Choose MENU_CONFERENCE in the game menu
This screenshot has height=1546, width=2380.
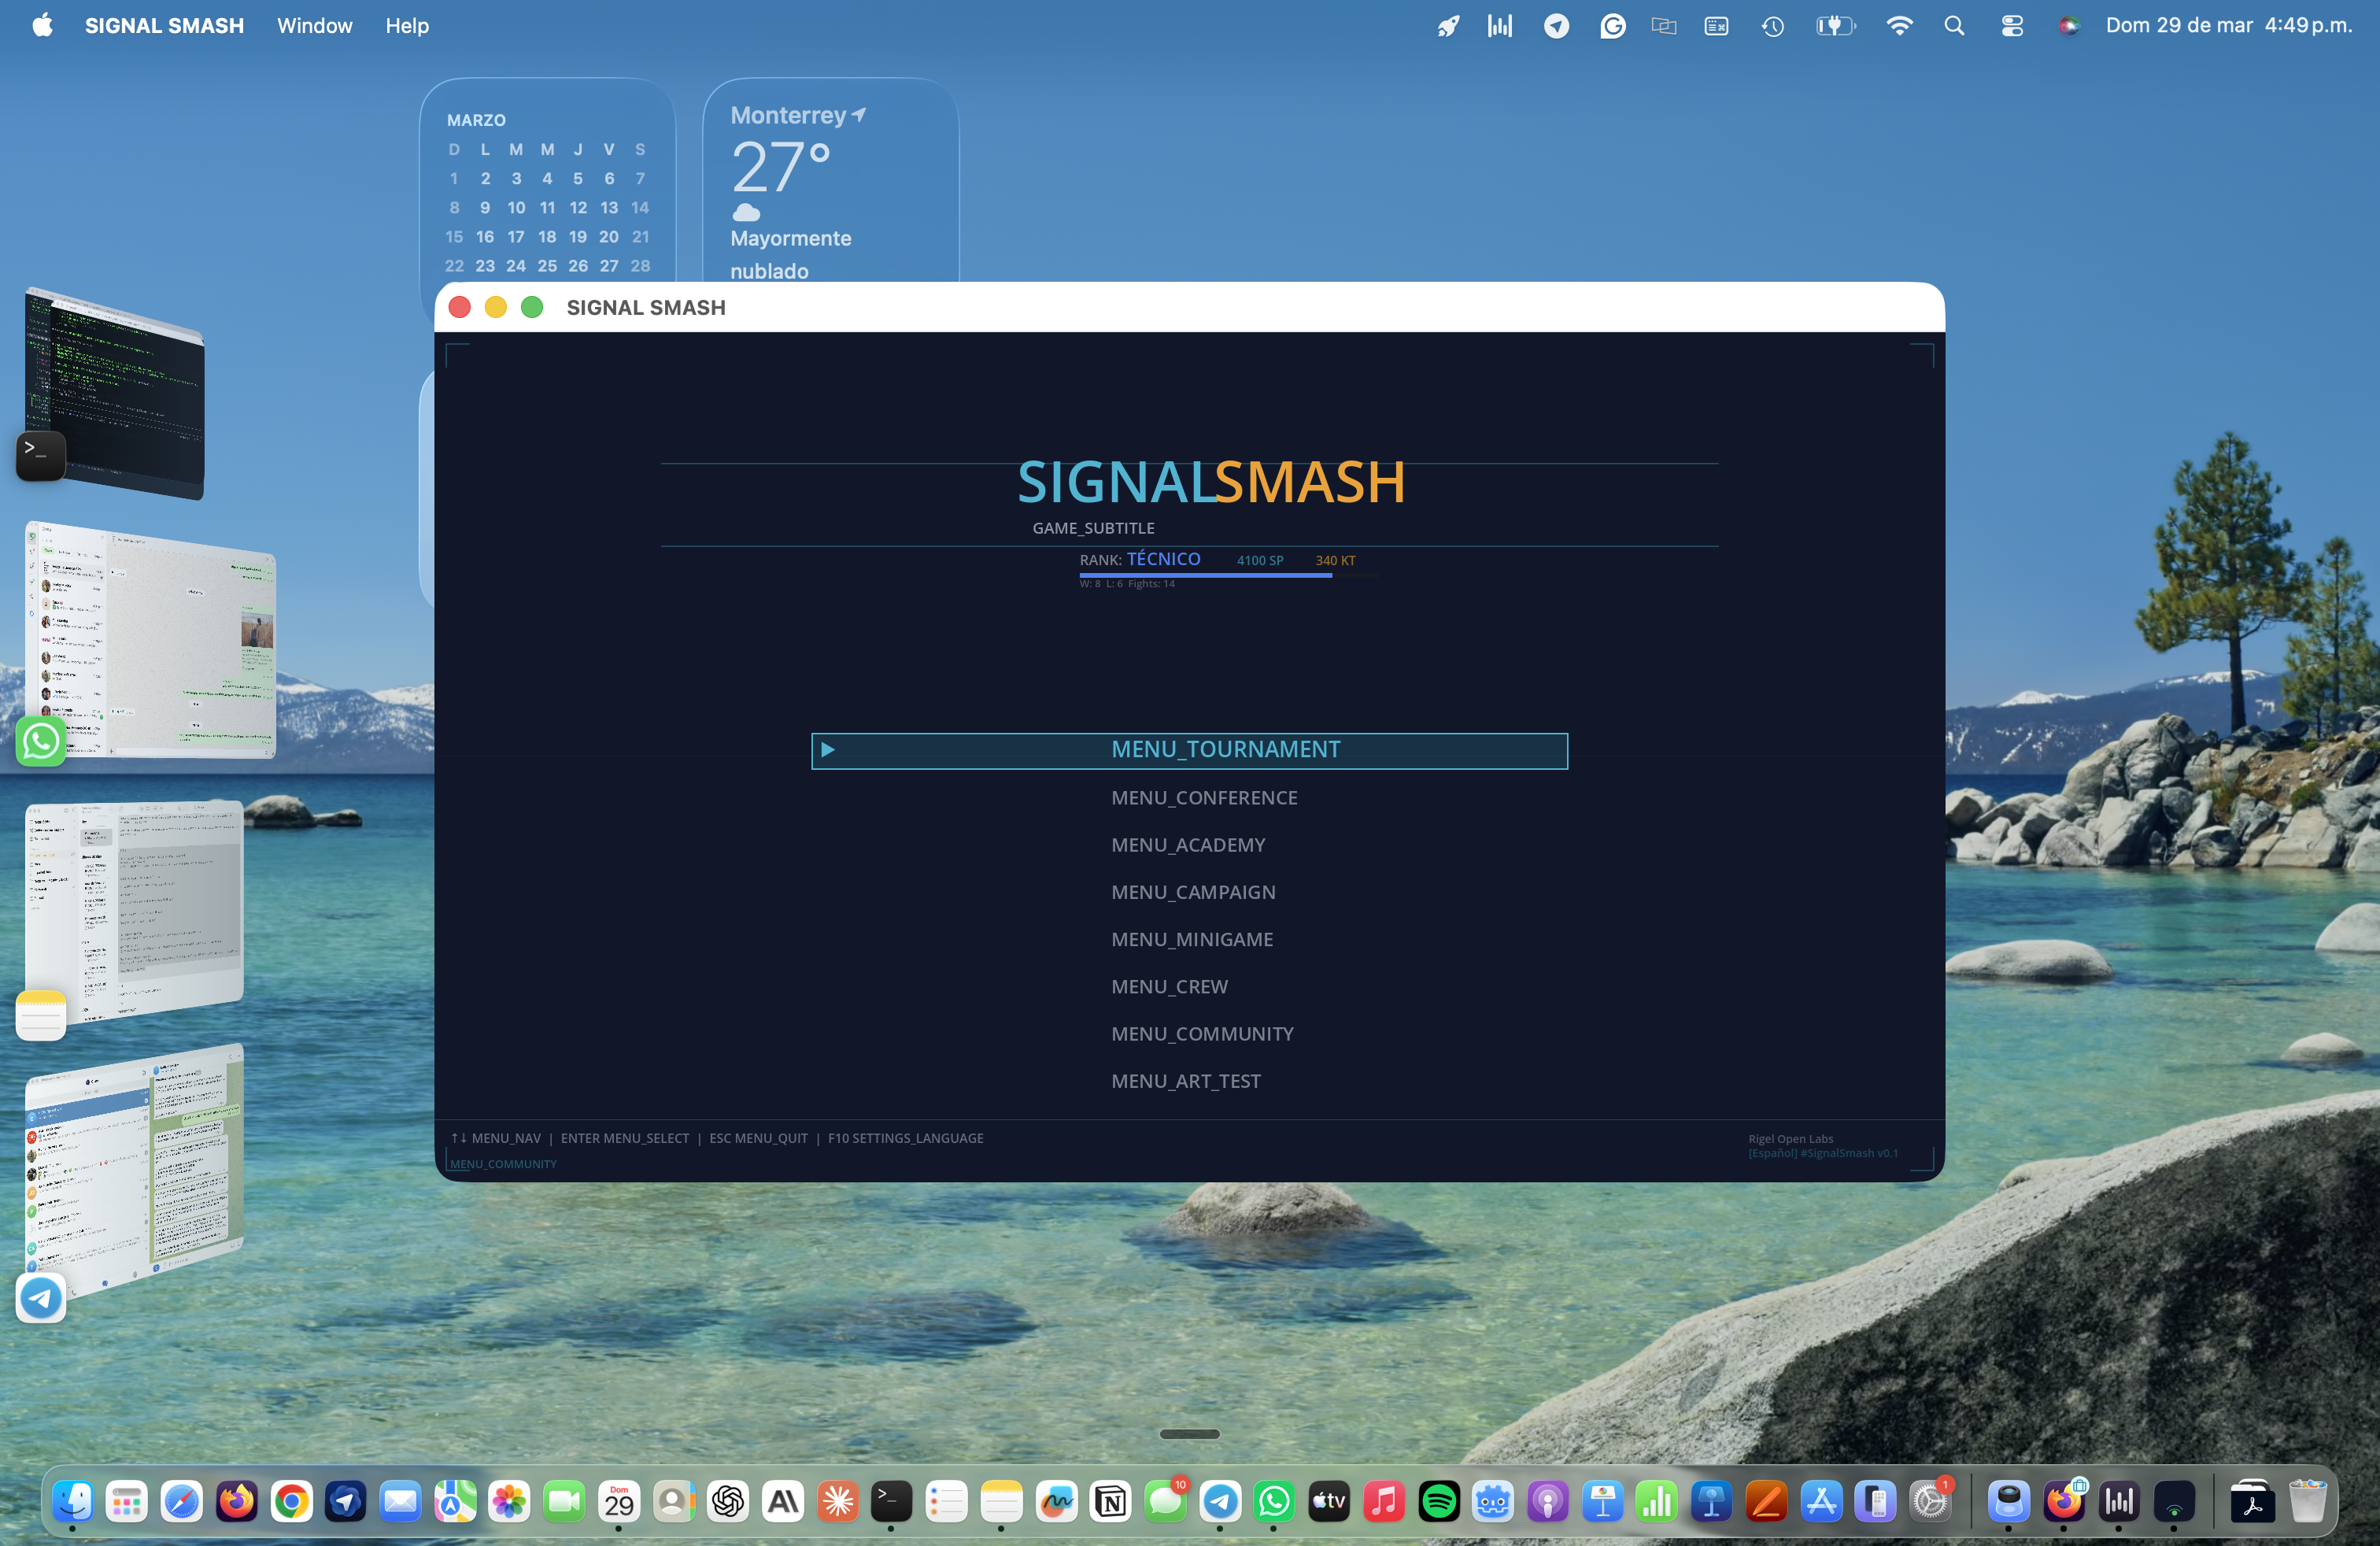1203,798
